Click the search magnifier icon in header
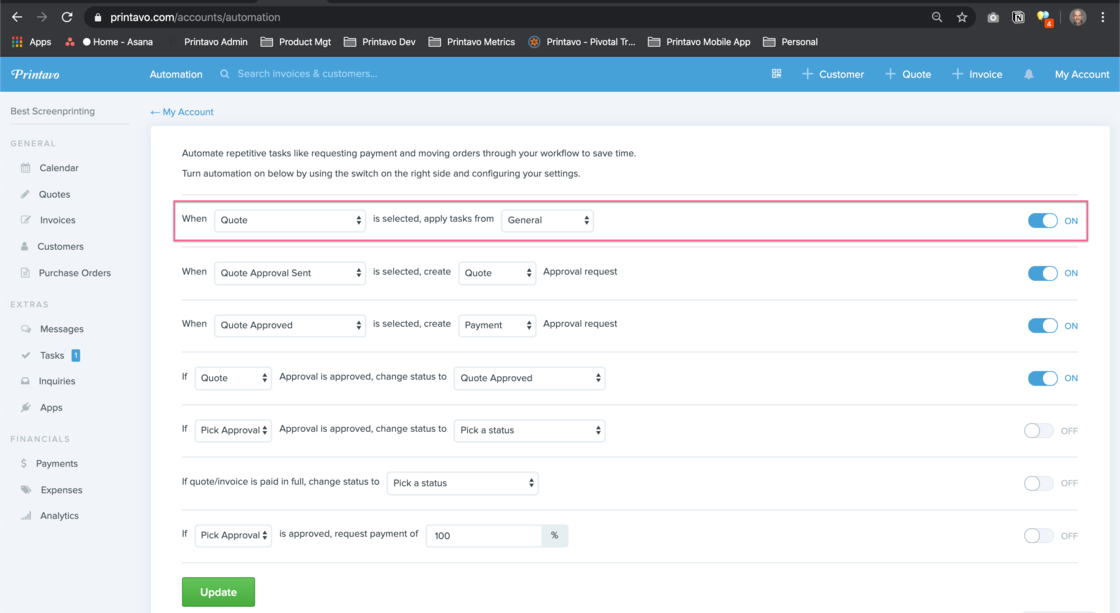This screenshot has height=613, width=1120. 225,74
